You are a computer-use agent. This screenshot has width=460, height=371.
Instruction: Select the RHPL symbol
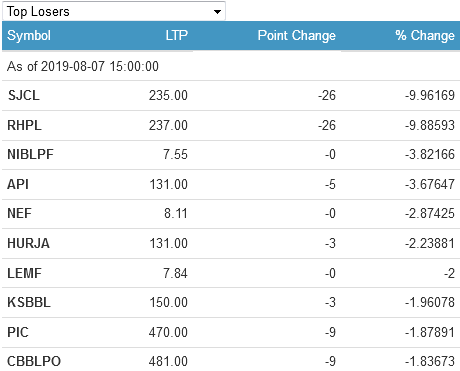(x=25, y=125)
